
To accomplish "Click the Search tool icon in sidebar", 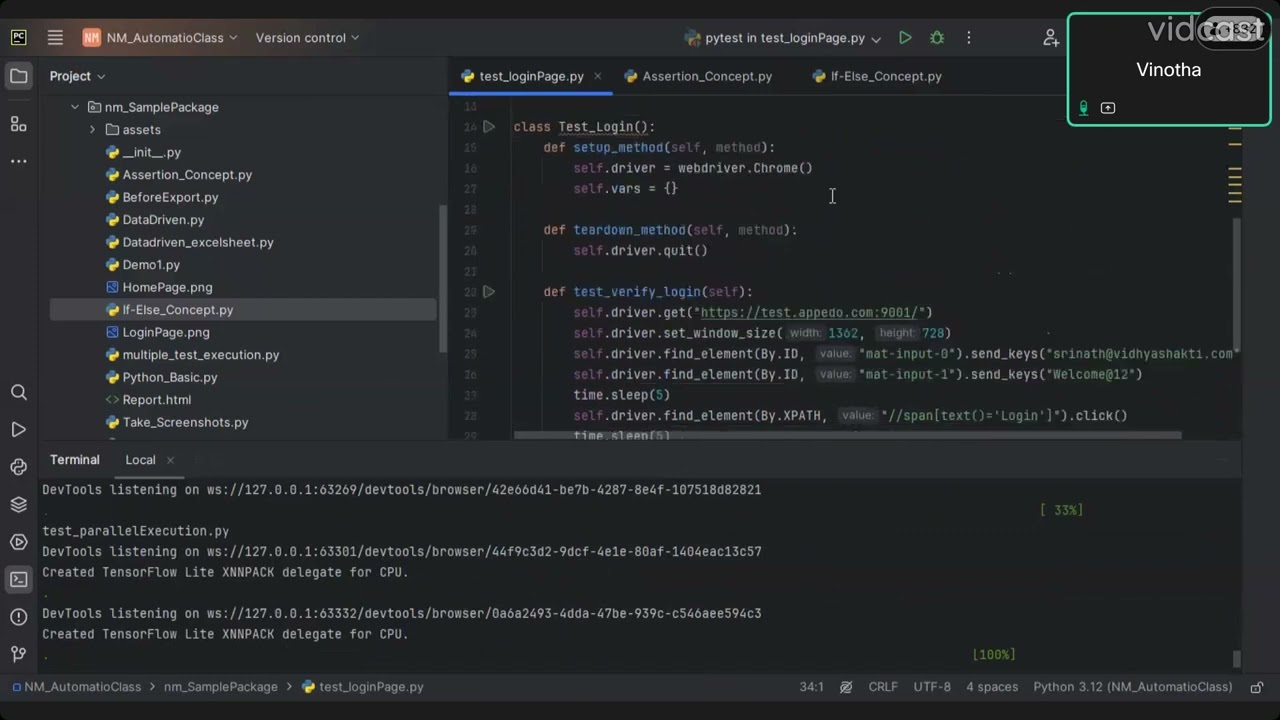I will [x=19, y=392].
